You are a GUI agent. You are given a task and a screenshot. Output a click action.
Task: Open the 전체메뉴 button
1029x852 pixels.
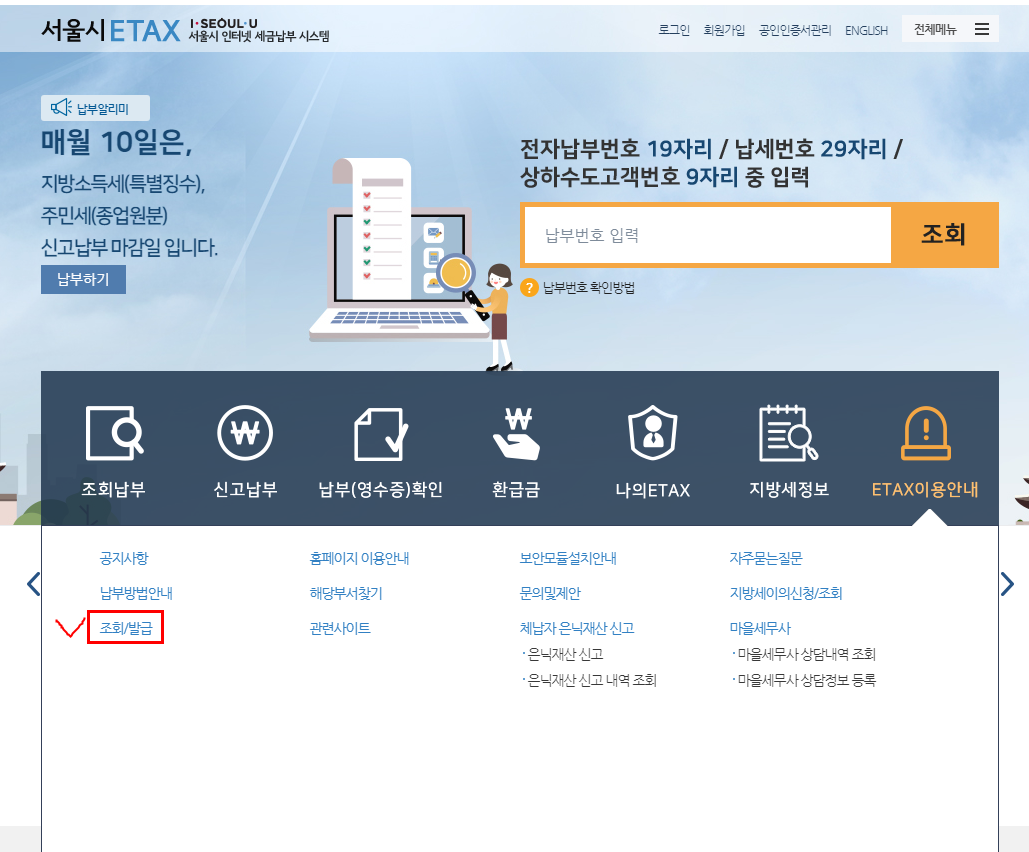point(950,29)
